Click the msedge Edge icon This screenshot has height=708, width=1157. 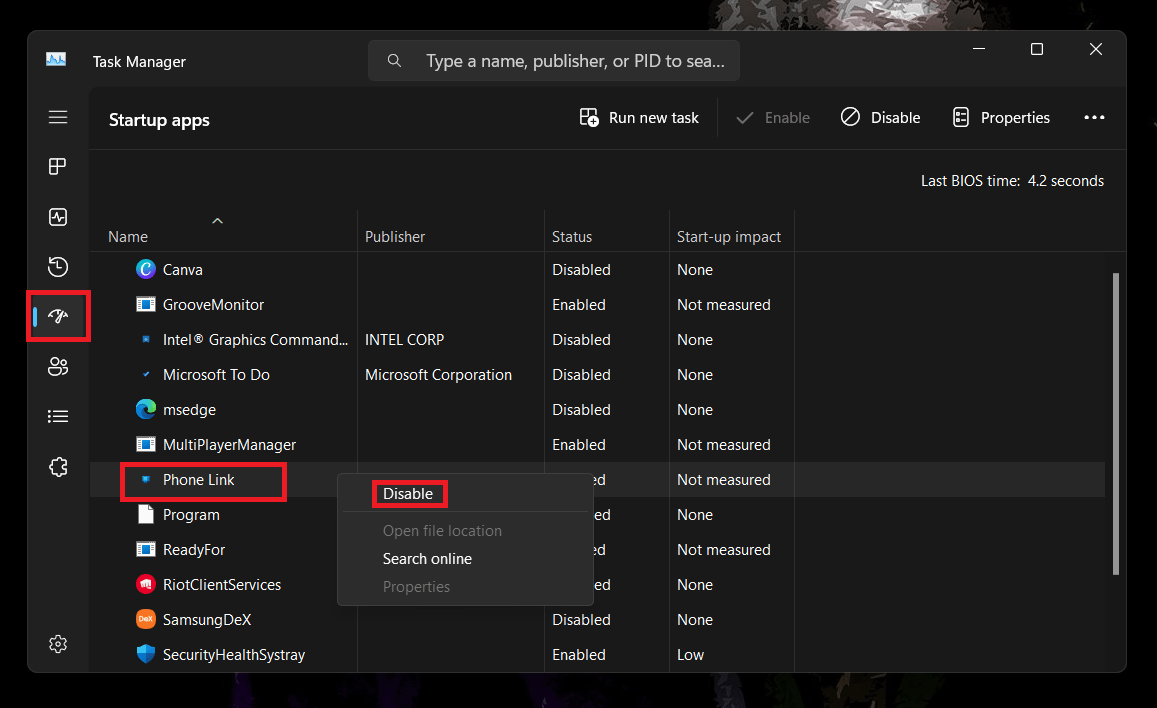[x=146, y=409]
